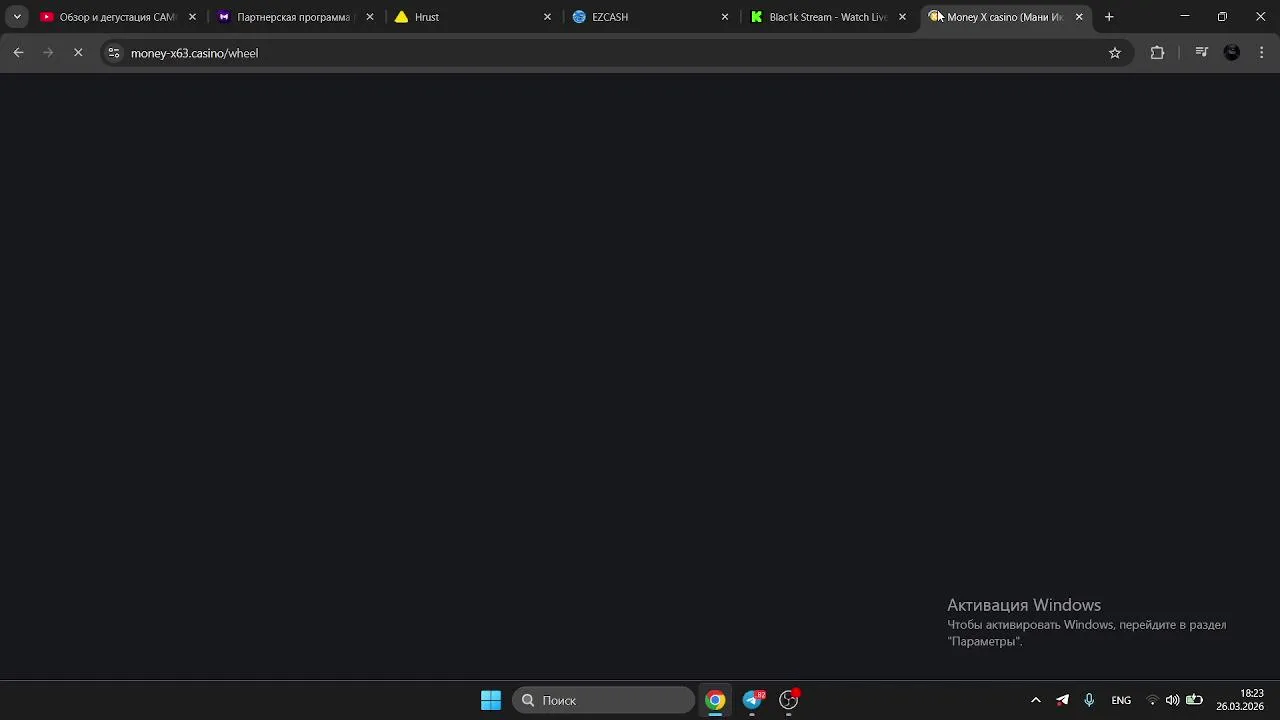Open the OBS taskbar app icon
The width and height of the screenshot is (1280, 720).
point(789,700)
